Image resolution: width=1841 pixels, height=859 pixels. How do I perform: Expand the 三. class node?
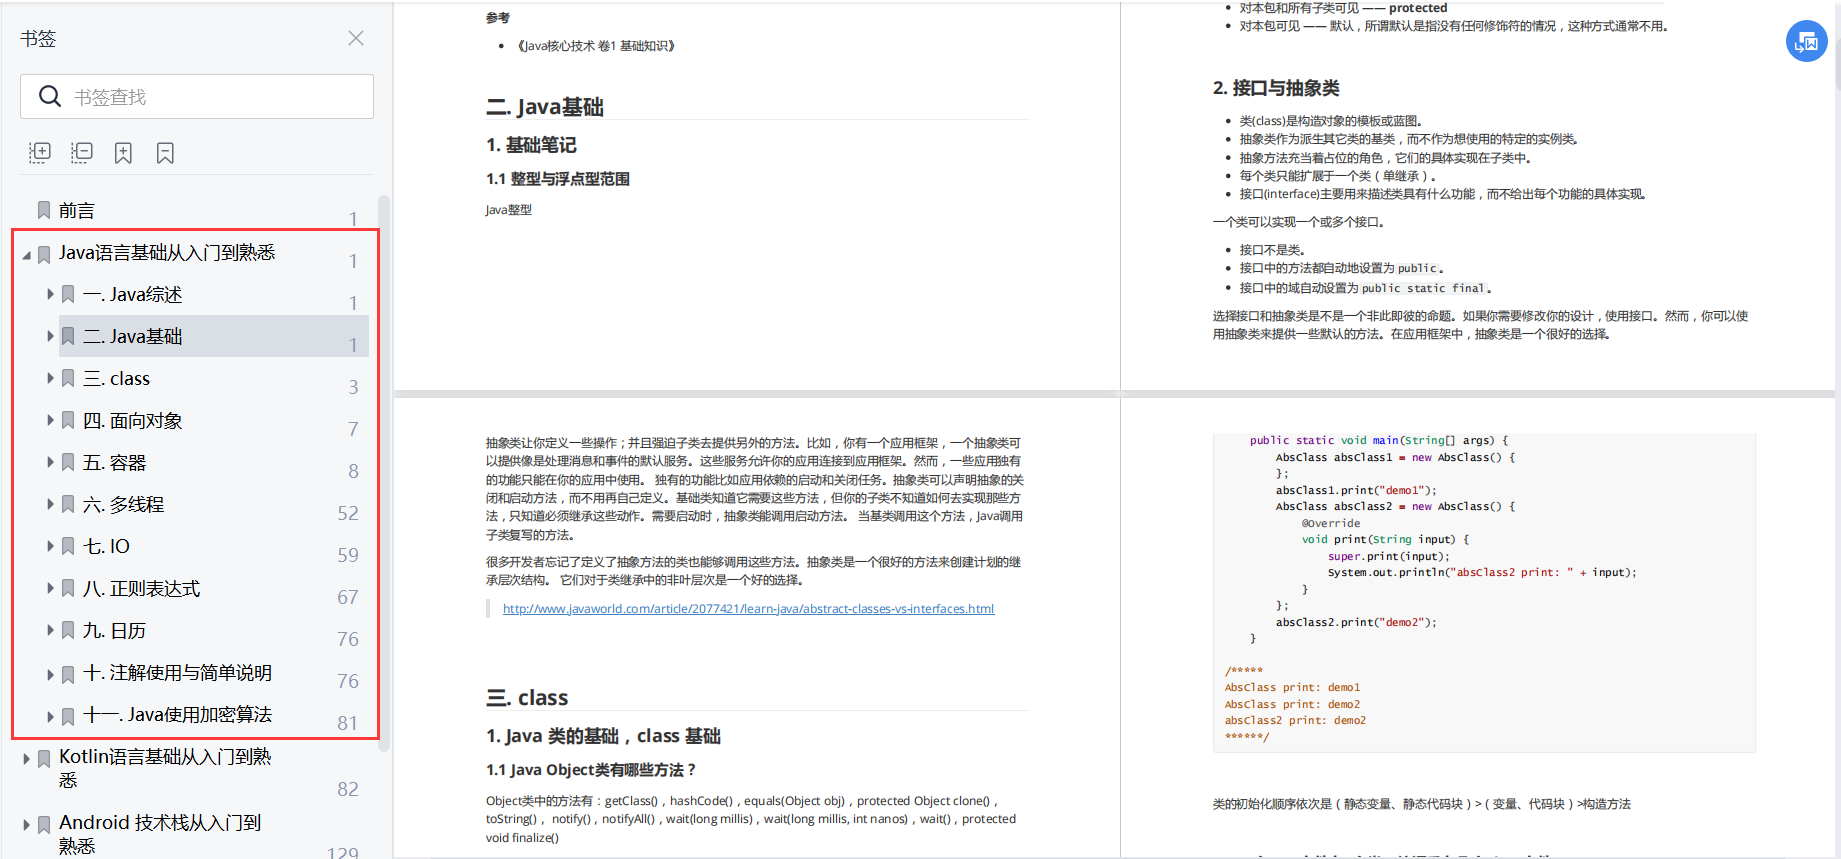(x=50, y=379)
